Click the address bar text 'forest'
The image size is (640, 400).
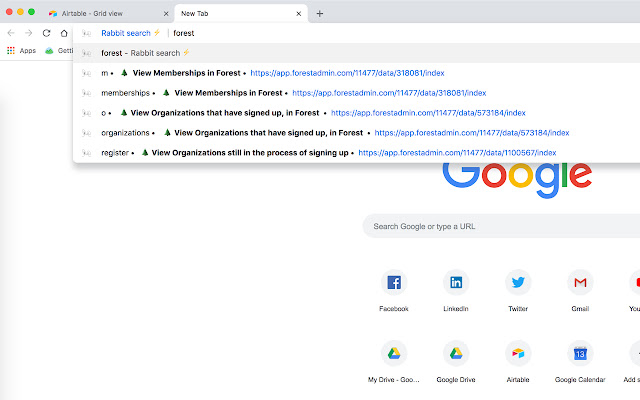[x=184, y=33]
